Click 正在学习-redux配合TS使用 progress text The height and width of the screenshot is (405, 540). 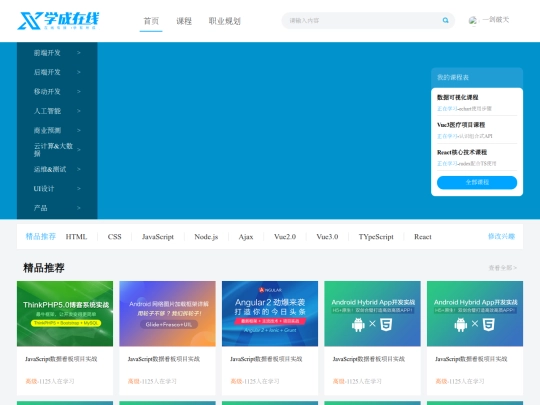coord(467,163)
